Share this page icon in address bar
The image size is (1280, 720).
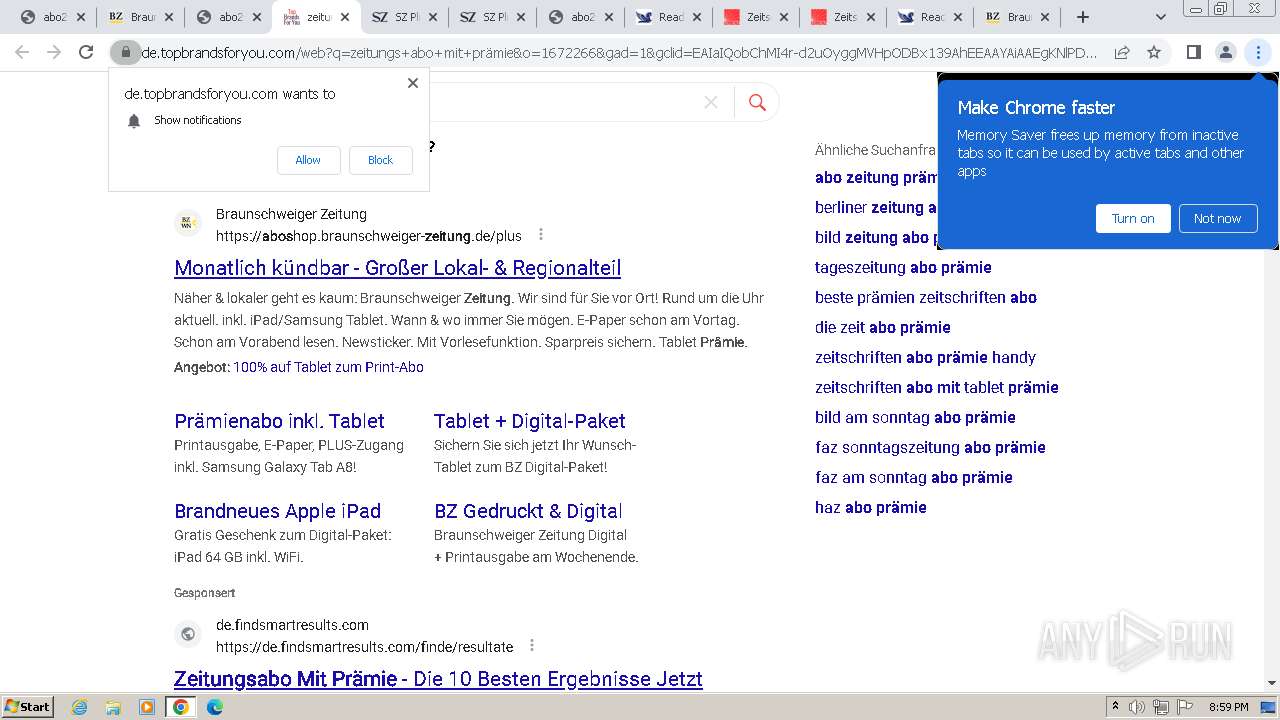point(1122,52)
